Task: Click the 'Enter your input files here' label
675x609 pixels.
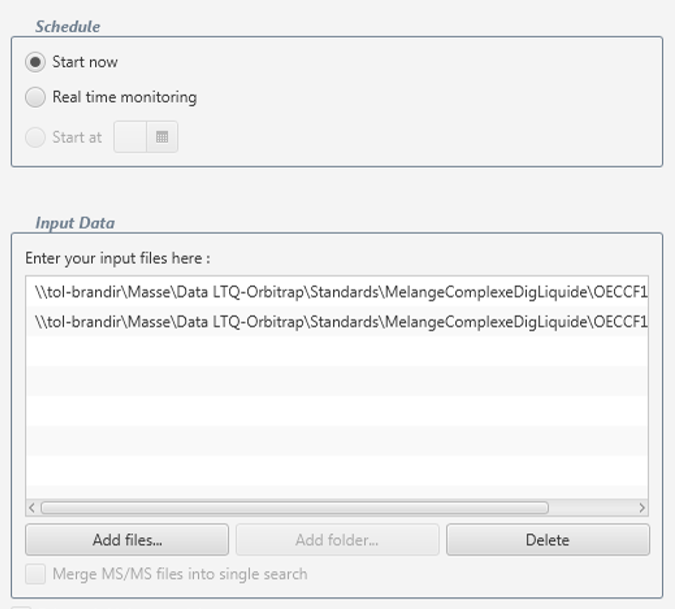Action: (x=117, y=258)
